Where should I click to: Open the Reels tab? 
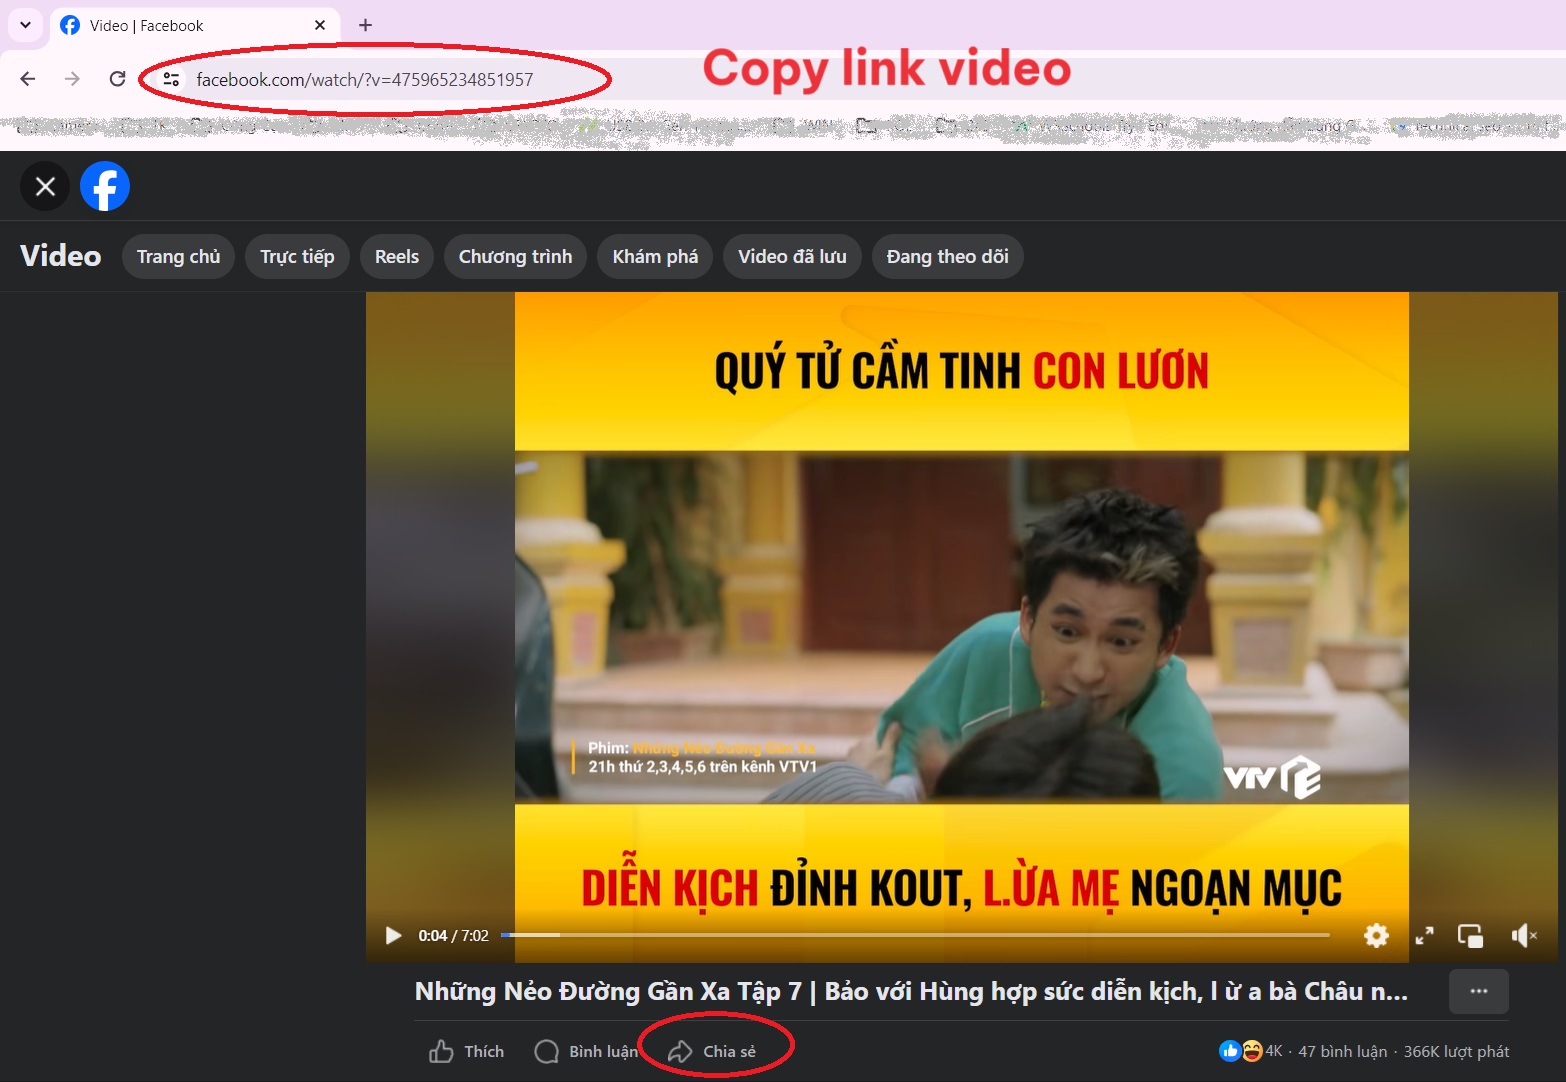(397, 256)
